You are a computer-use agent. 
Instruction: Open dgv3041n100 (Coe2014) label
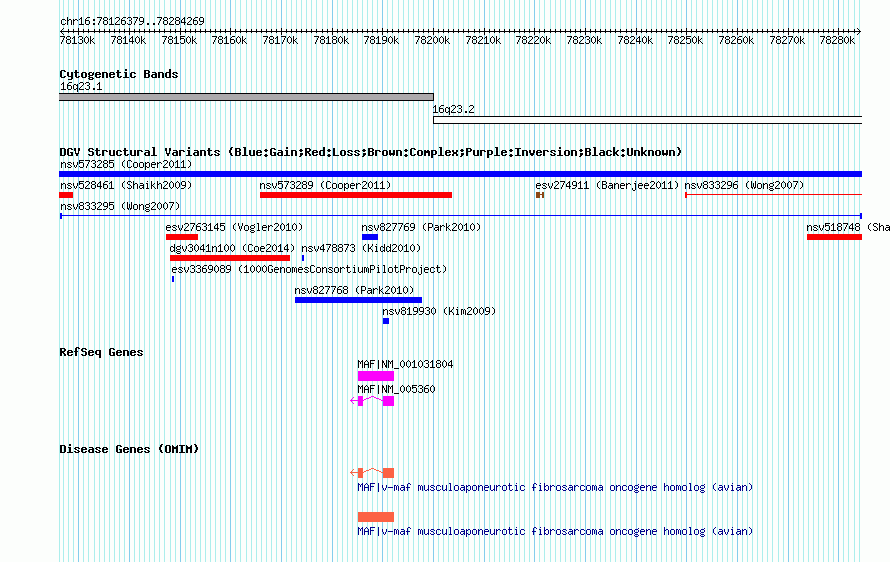pos(232,248)
